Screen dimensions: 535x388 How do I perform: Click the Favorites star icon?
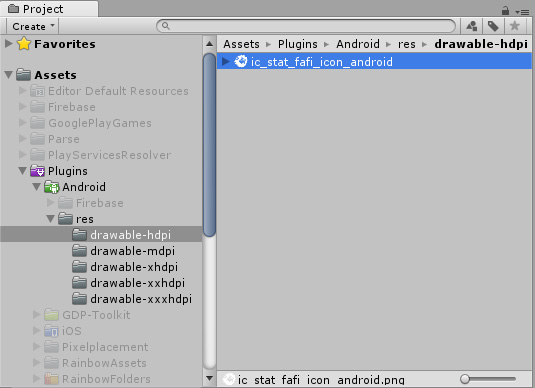point(24,44)
